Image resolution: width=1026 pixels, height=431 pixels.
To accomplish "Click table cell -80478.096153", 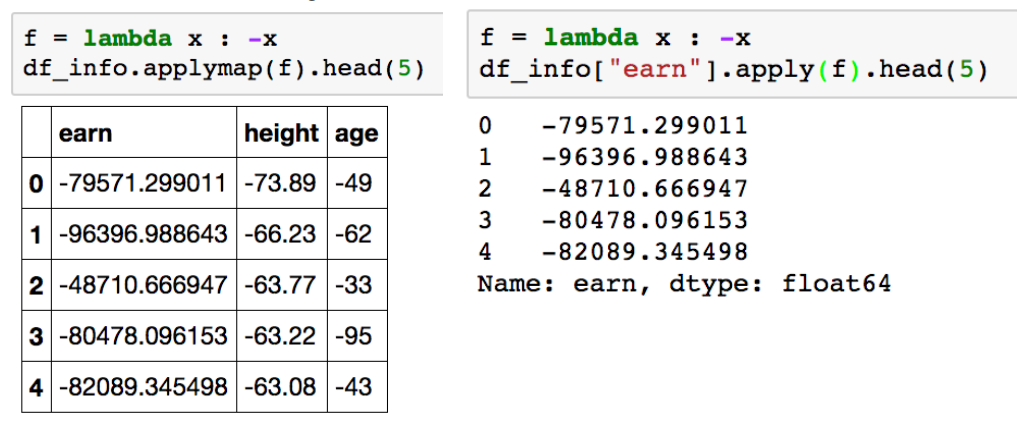I will (x=144, y=336).
